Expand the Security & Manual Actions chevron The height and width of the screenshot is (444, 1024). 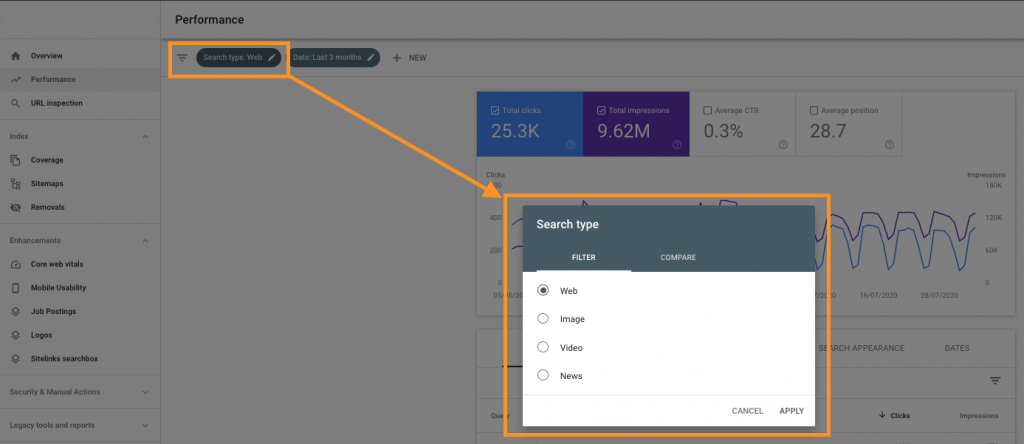145,392
